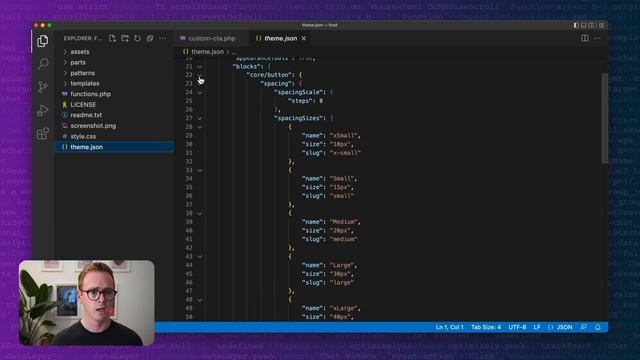Change Tab Size: 4 indentation setting
This screenshot has height=360, width=640.
[486, 327]
